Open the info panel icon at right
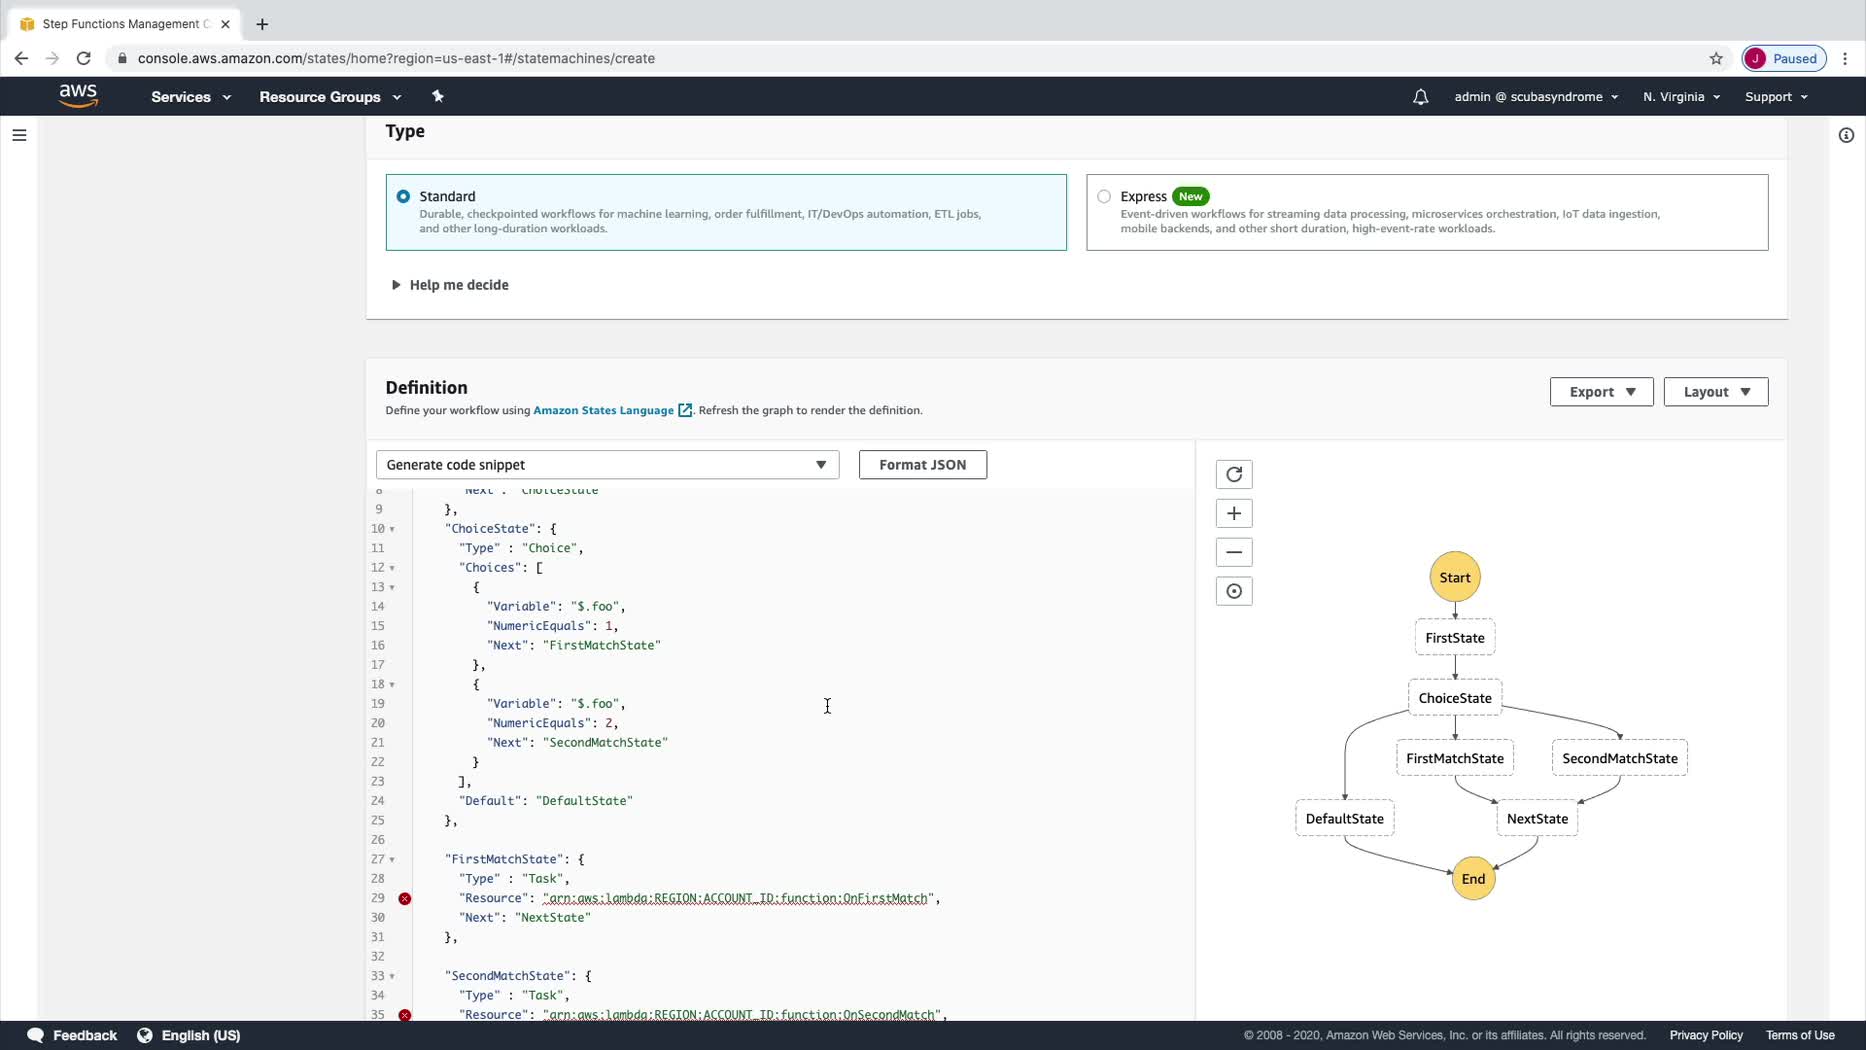 [x=1846, y=135]
